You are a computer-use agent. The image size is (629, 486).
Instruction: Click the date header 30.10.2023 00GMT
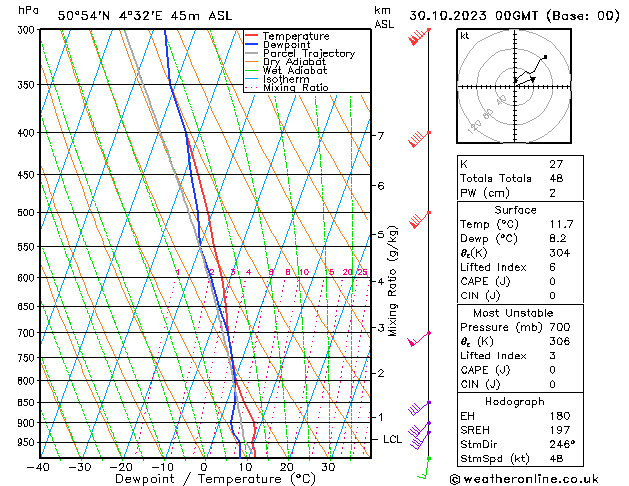514,15
